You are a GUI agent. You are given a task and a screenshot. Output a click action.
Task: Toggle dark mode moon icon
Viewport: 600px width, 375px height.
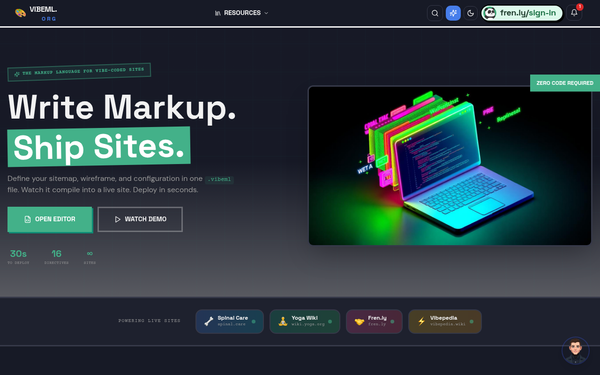(471, 13)
